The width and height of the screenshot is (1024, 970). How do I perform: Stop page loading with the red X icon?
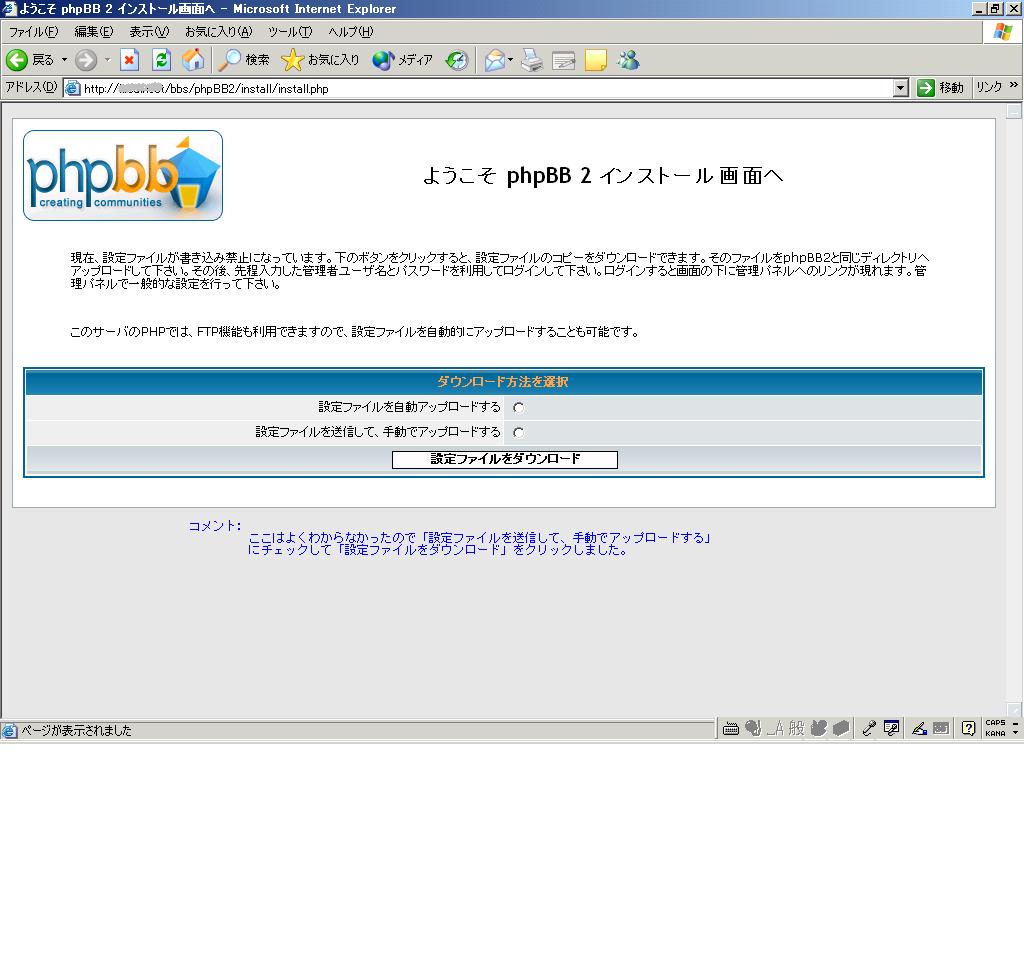click(129, 60)
